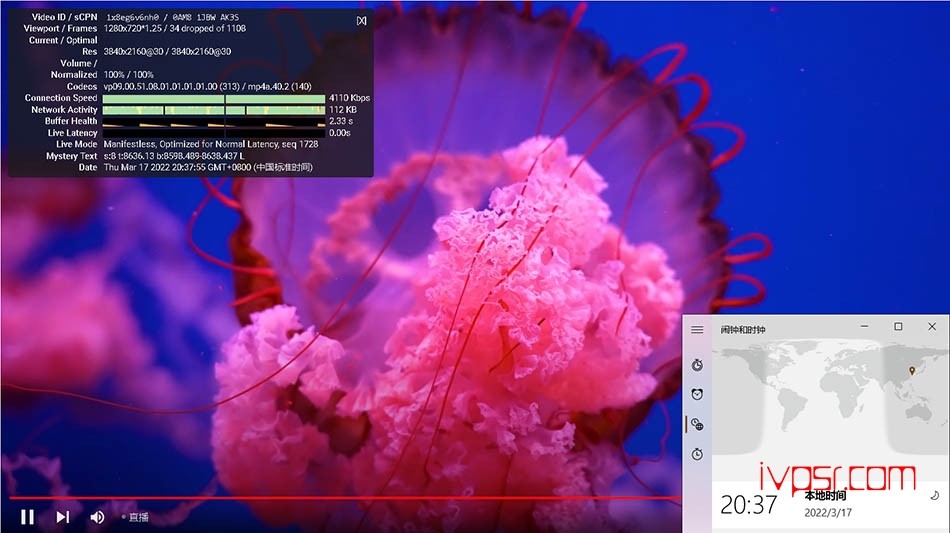Close the 闹钟和时钟 window

click(932, 326)
